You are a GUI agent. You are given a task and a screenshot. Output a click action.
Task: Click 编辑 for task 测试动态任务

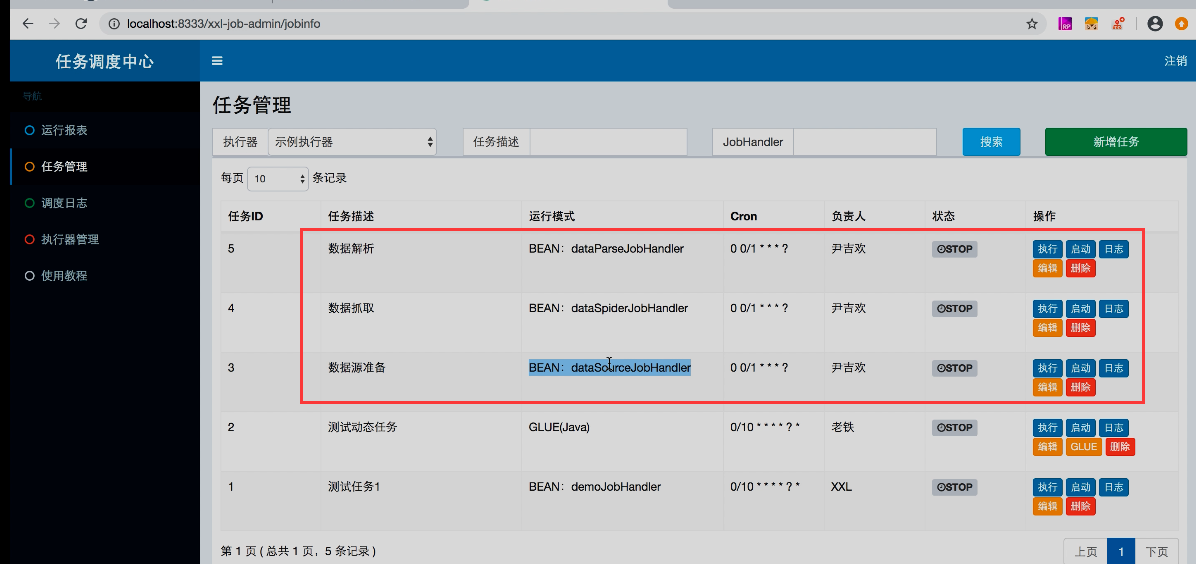[1047, 446]
